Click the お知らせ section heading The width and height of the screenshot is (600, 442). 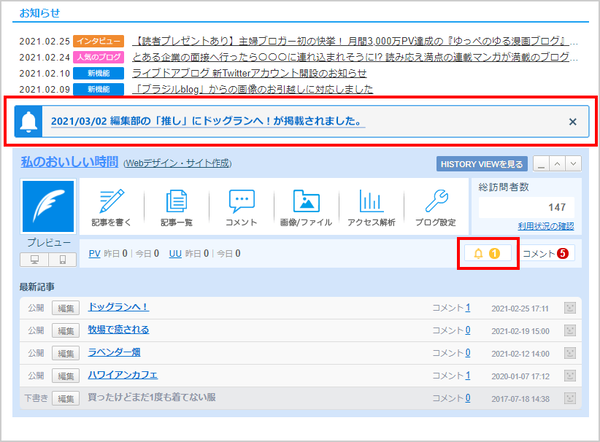[x=39, y=13]
